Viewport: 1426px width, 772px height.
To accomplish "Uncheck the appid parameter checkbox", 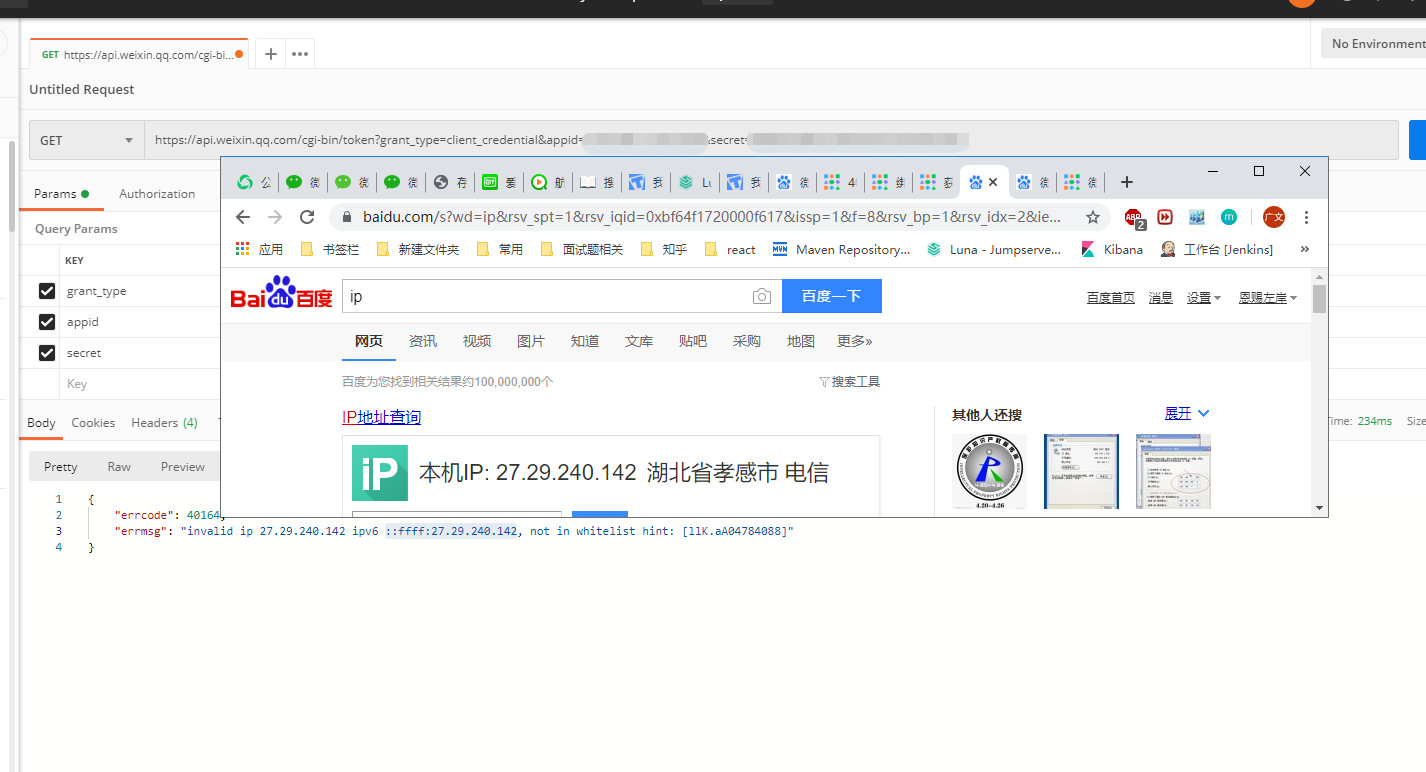I will pyautogui.click(x=46, y=322).
